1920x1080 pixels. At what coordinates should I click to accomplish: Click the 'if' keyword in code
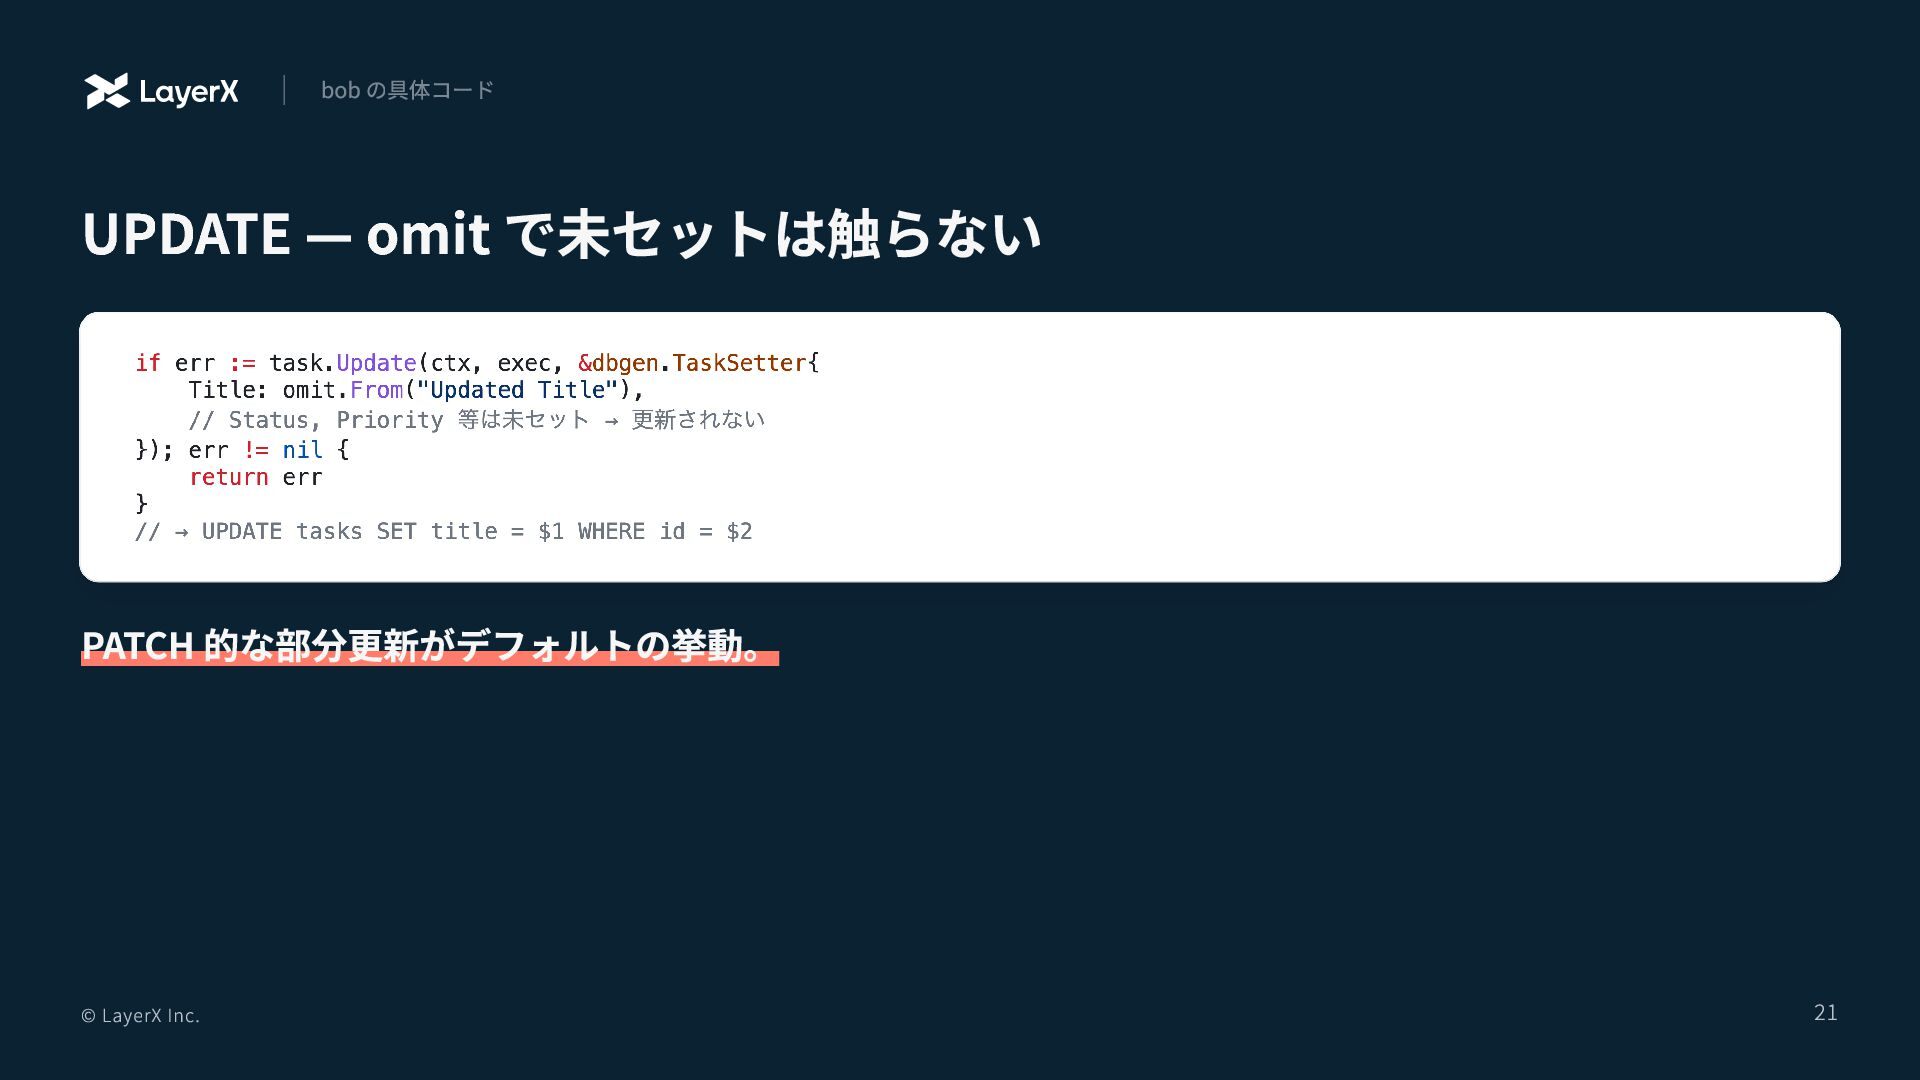(148, 363)
